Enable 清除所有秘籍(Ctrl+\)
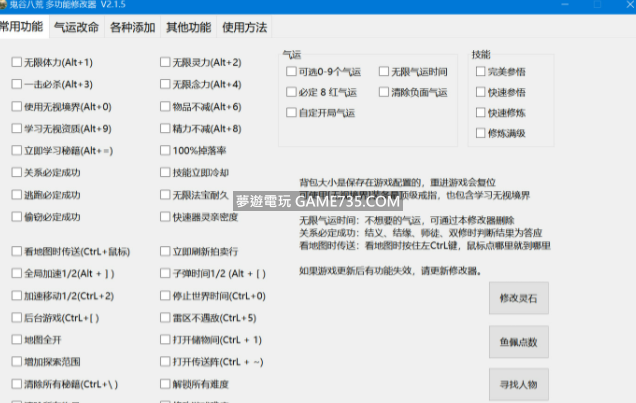The width and height of the screenshot is (636, 403). (17, 384)
